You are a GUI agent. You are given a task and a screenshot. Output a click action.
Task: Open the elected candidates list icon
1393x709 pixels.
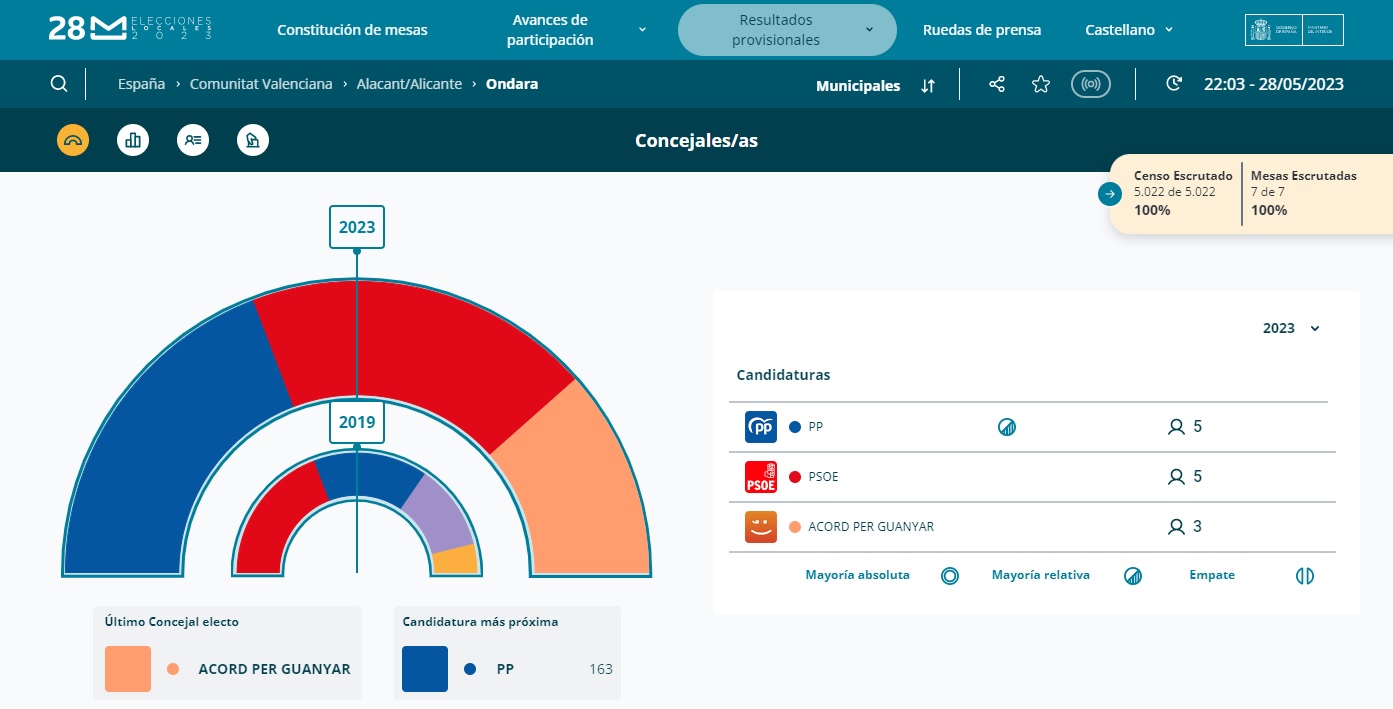coord(193,141)
